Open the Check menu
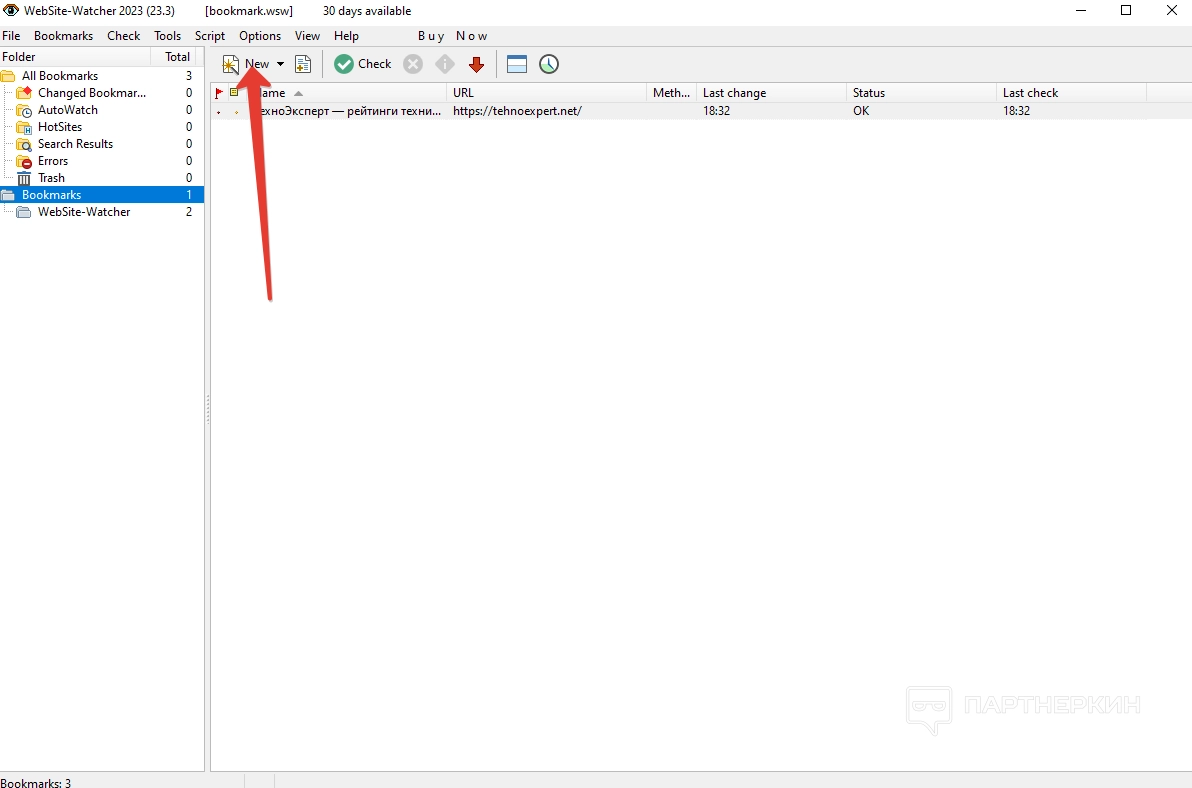 pyautogui.click(x=123, y=36)
